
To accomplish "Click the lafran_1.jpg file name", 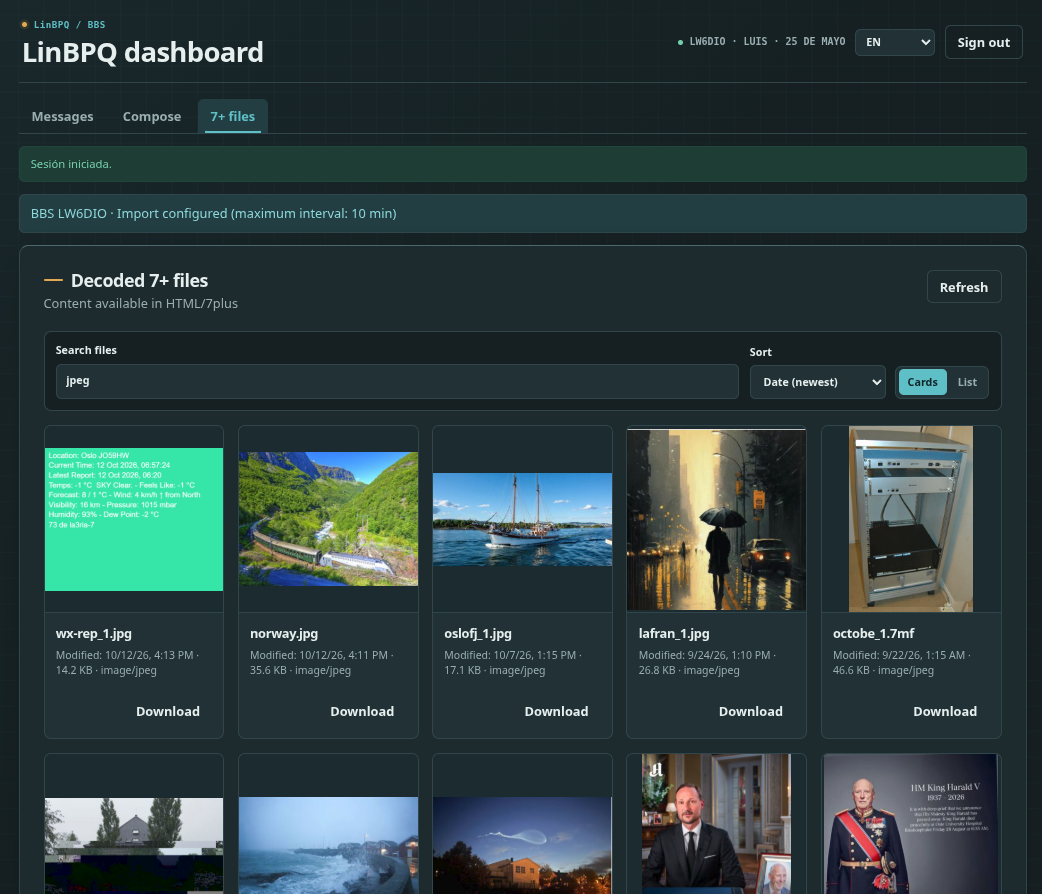I will (x=674, y=633).
